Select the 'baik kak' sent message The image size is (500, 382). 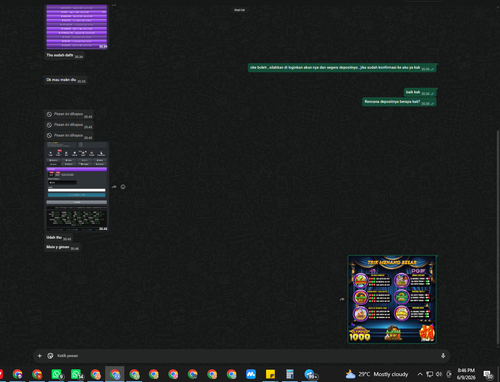click(420, 92)
